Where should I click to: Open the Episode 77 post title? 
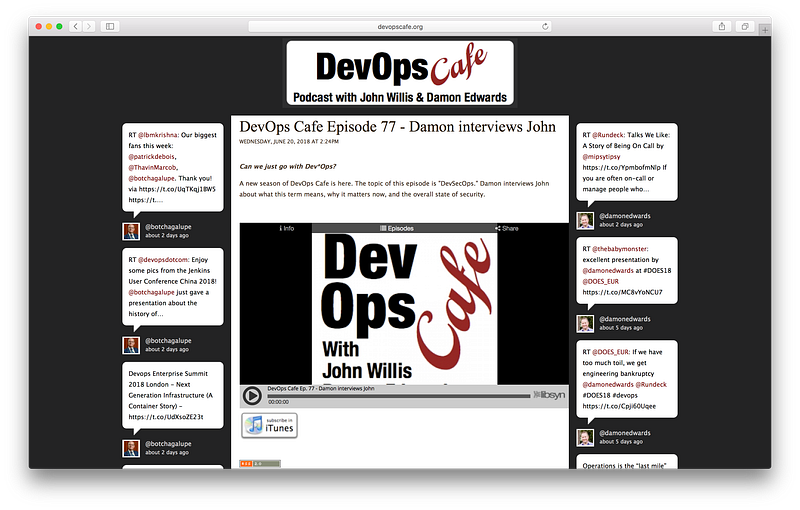[x=397, y=126]
